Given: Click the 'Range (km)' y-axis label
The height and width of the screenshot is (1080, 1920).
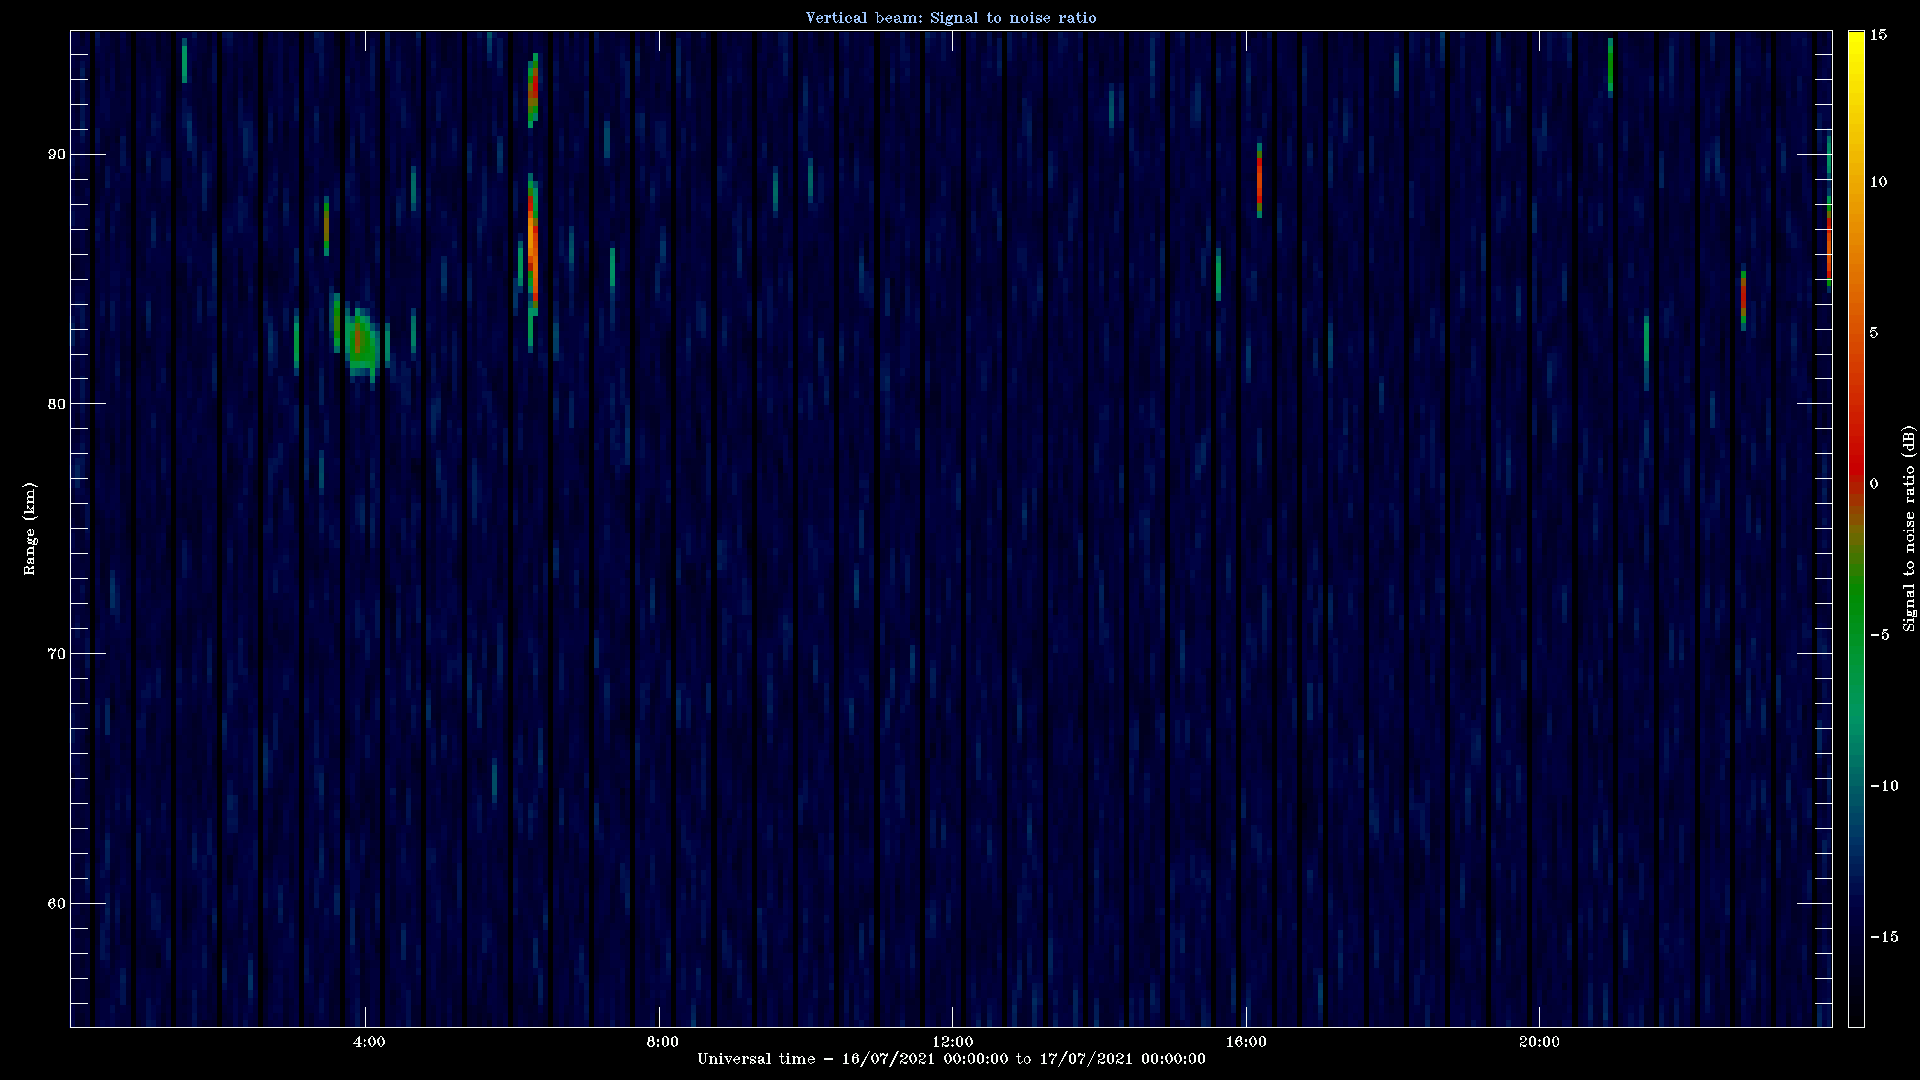Looking at the screenshot, I should pos(30,528).
